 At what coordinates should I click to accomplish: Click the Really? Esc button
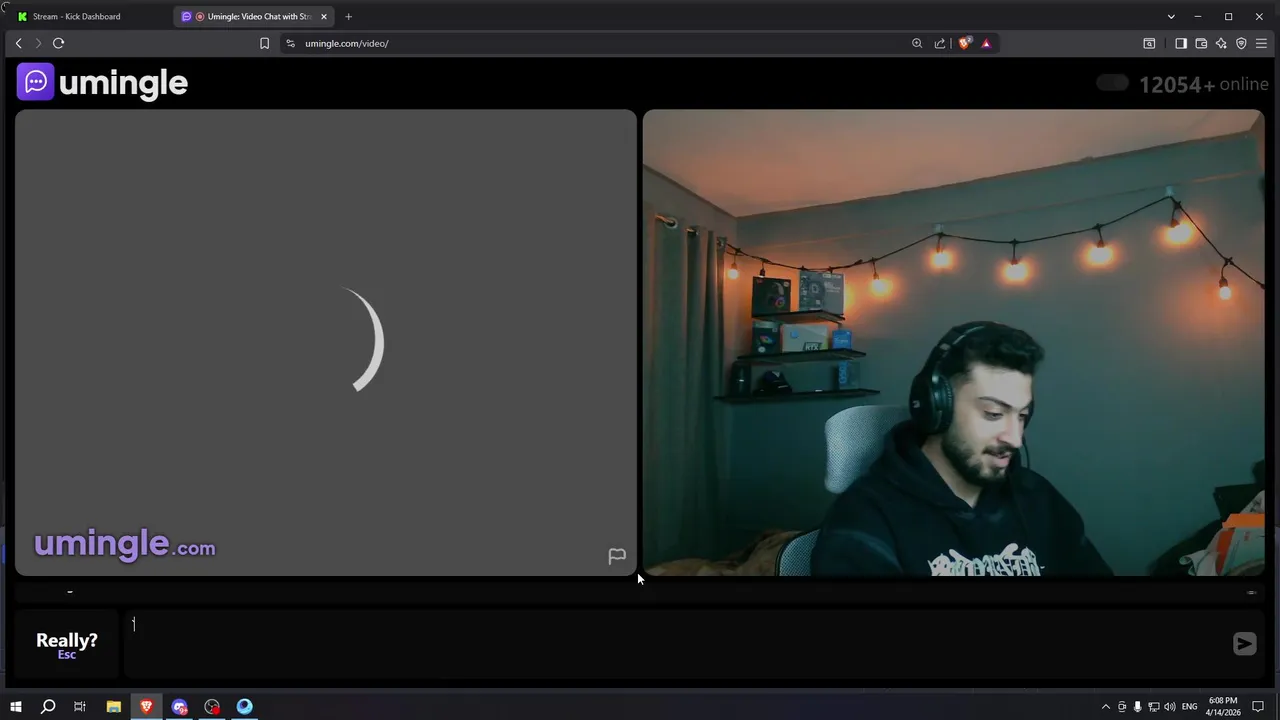67,645
